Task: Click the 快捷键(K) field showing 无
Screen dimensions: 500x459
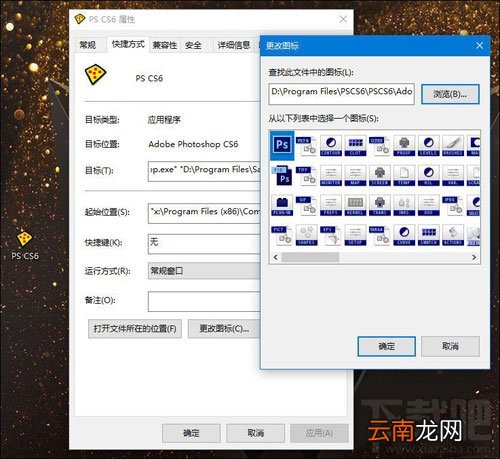Action: [x=204, y=244]
